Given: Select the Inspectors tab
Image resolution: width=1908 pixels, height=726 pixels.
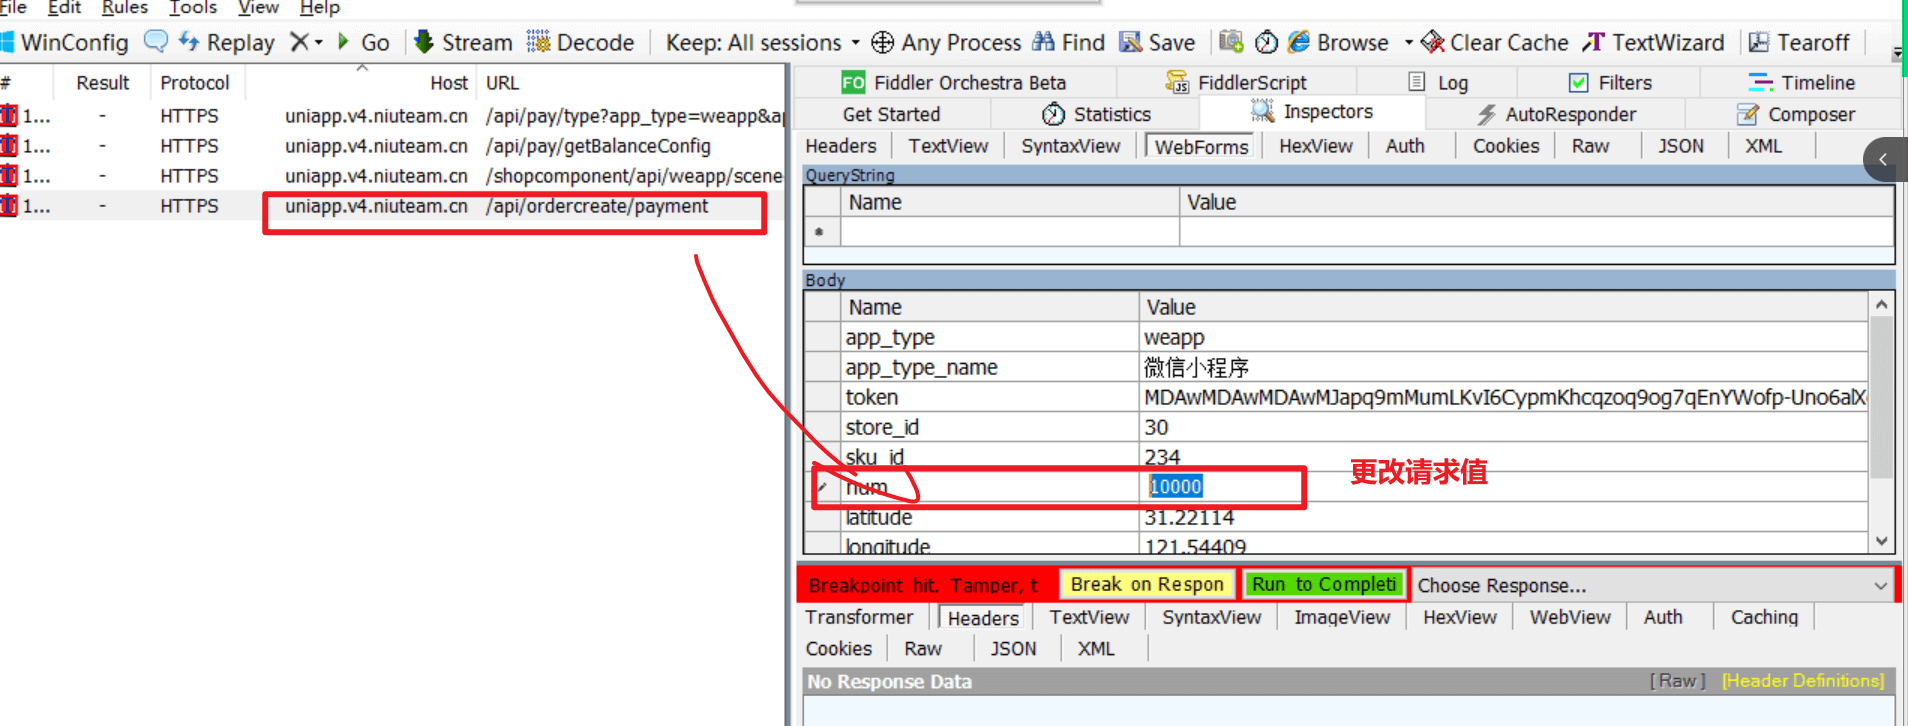Looking at the screenshot, I should pyautogui.click(x=1312, y=112).
